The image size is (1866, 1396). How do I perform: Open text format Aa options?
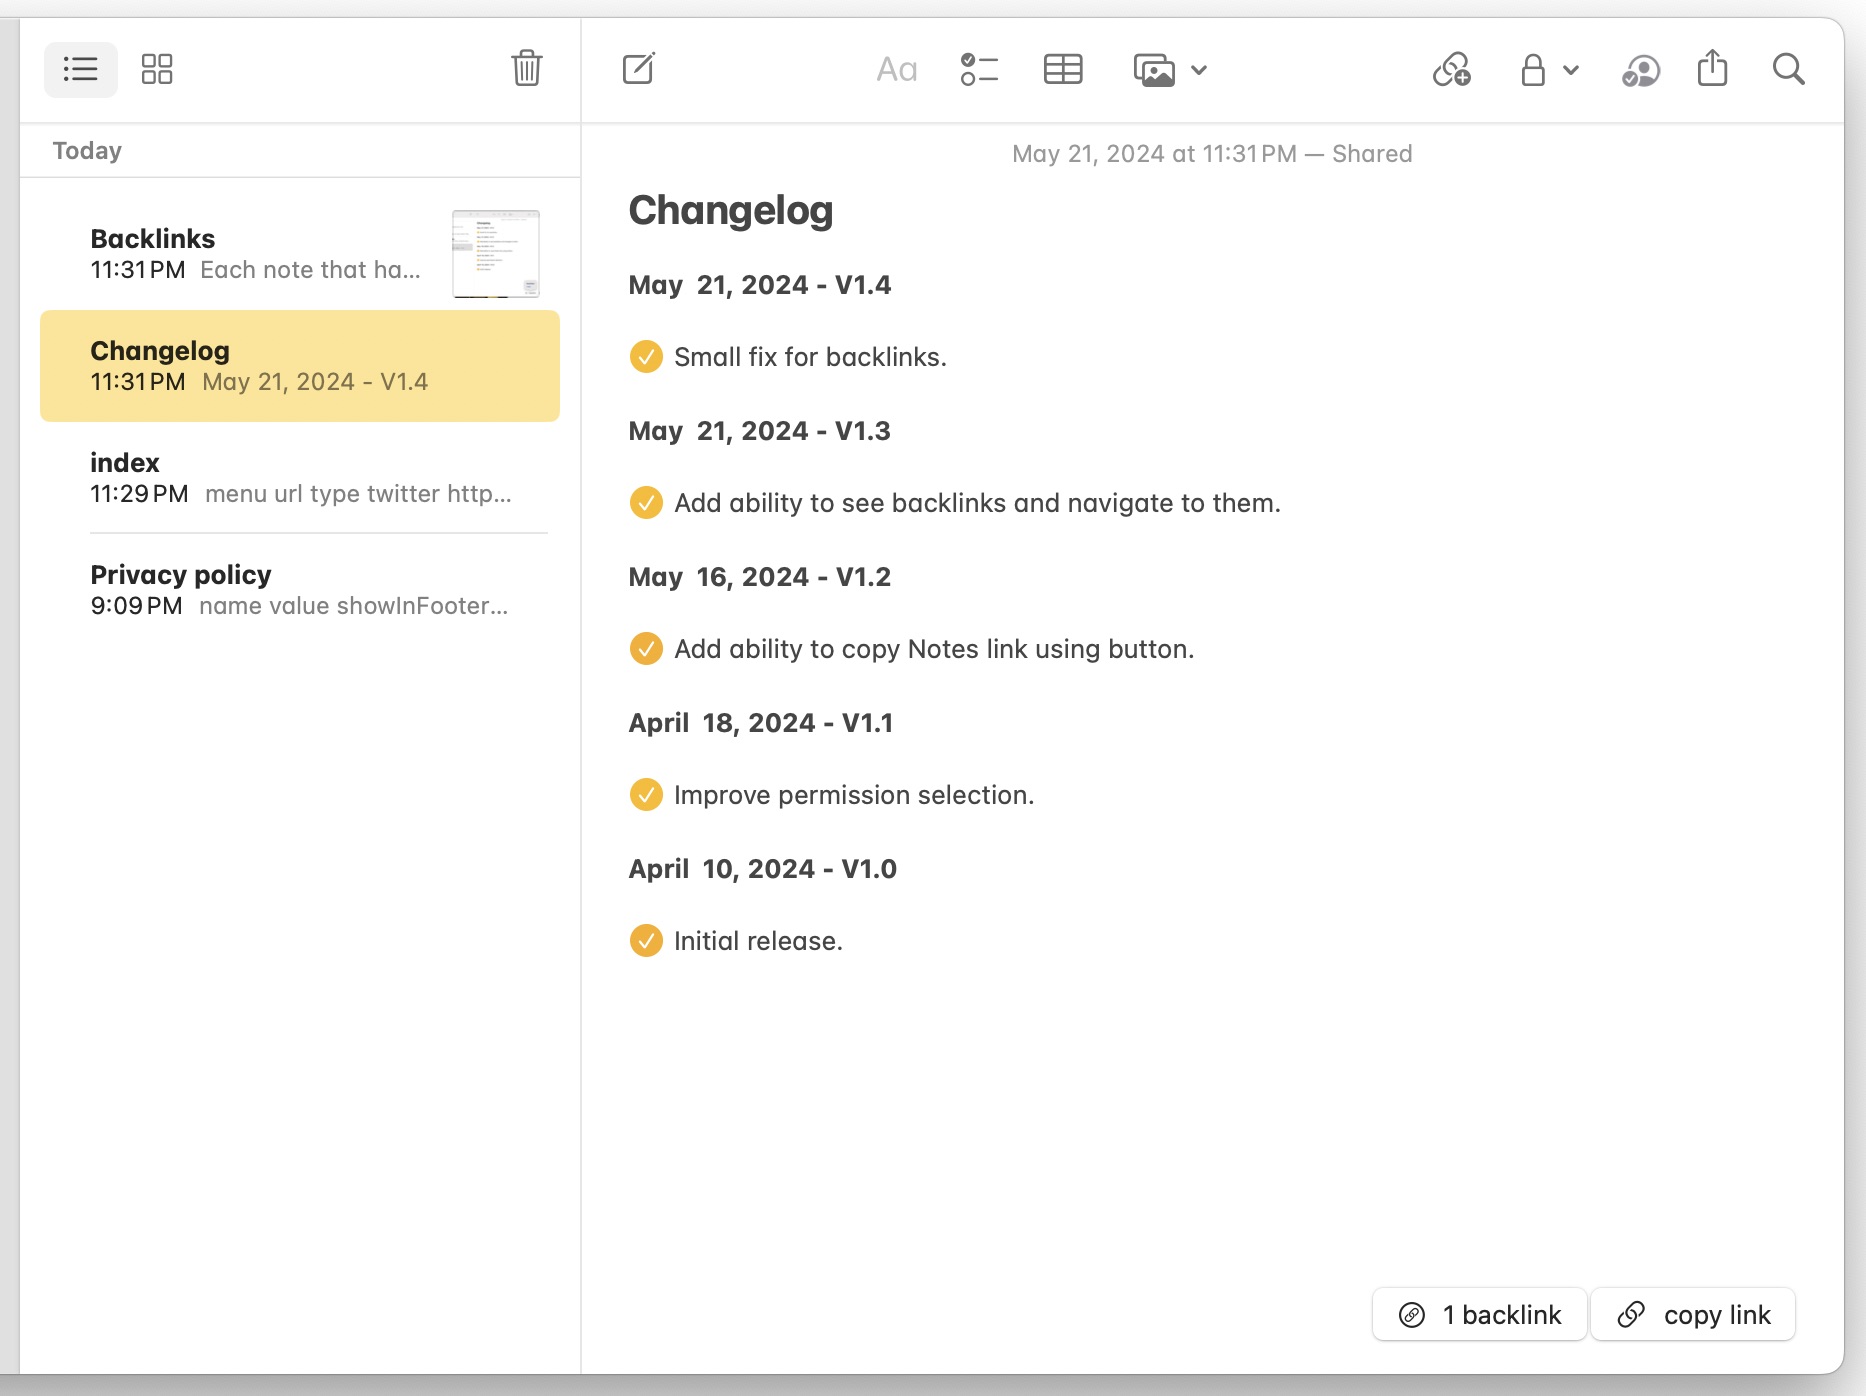897,70
